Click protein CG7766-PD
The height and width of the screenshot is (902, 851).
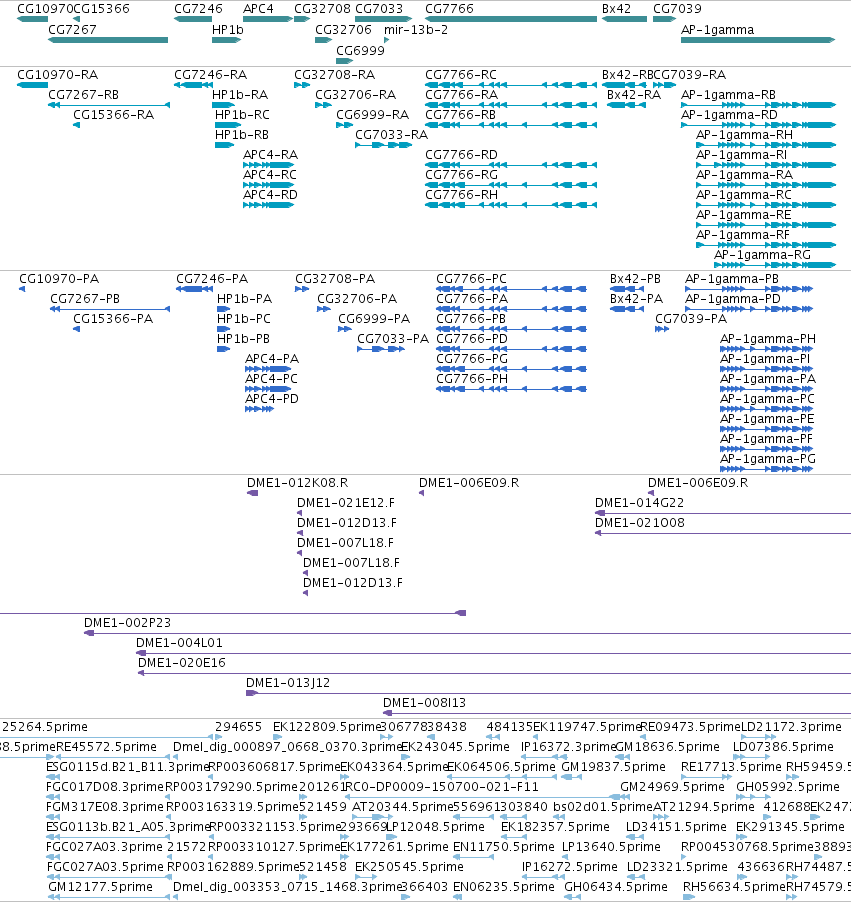(x=472, y=339)
